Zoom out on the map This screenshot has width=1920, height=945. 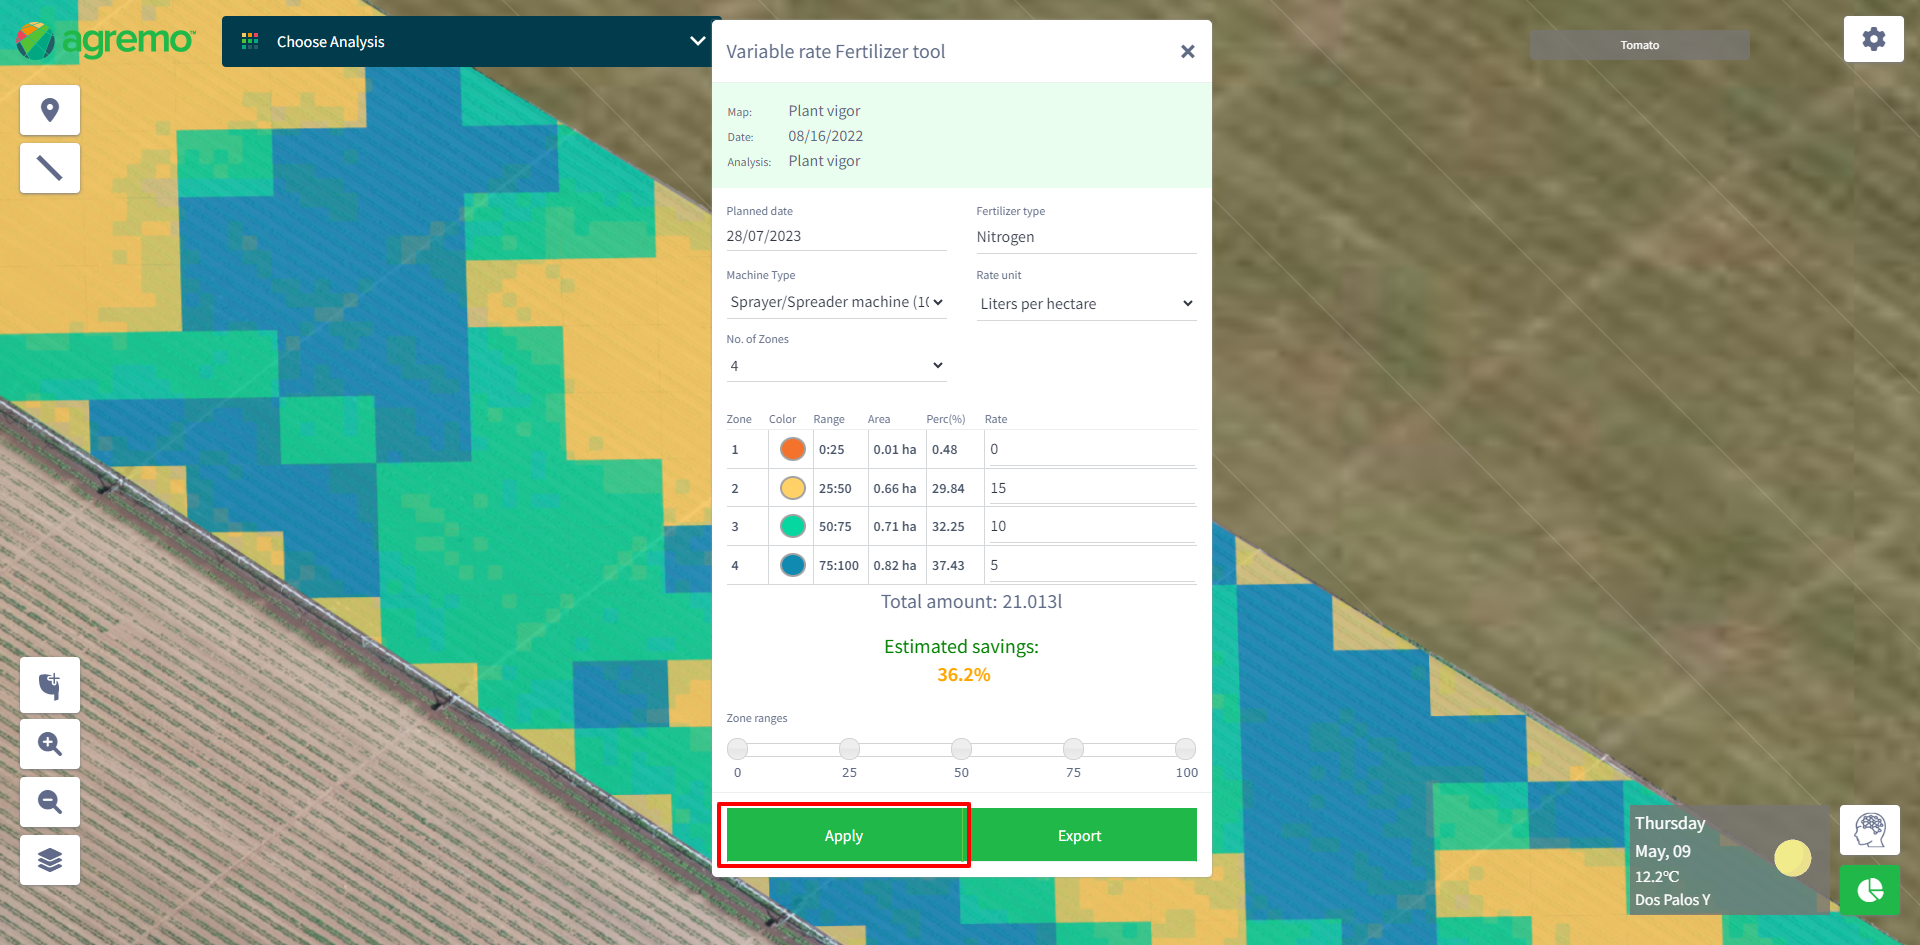point(50,802)
